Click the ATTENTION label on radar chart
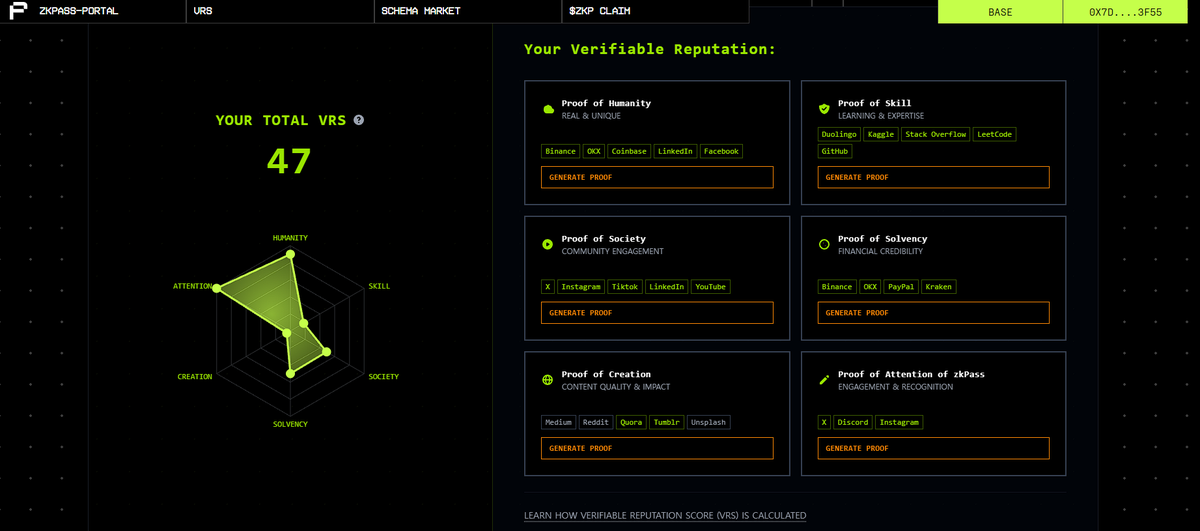 [193, 286]
